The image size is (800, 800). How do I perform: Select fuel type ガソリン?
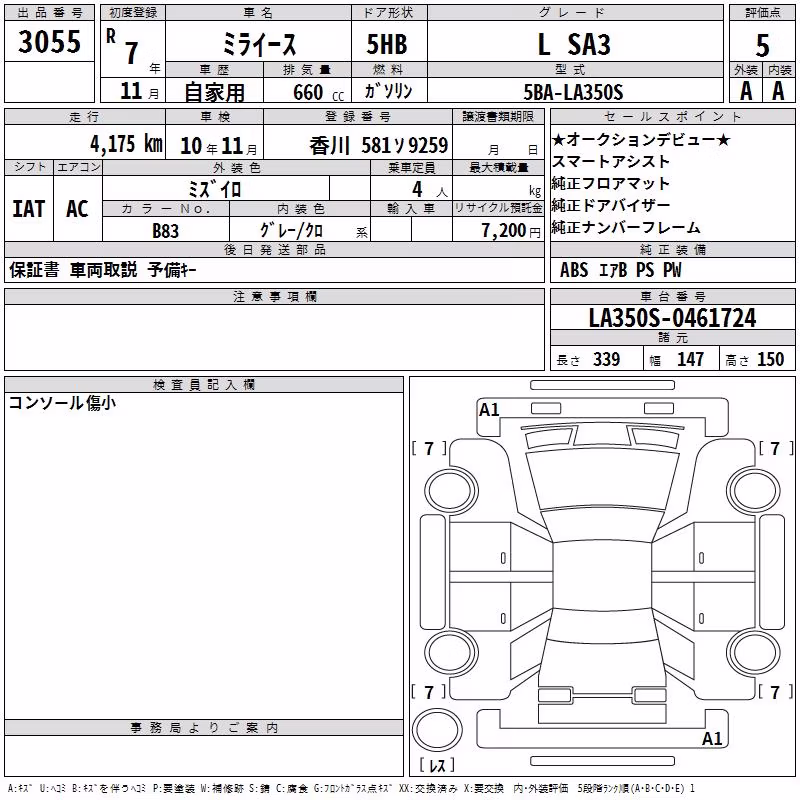tap(389, 91)
